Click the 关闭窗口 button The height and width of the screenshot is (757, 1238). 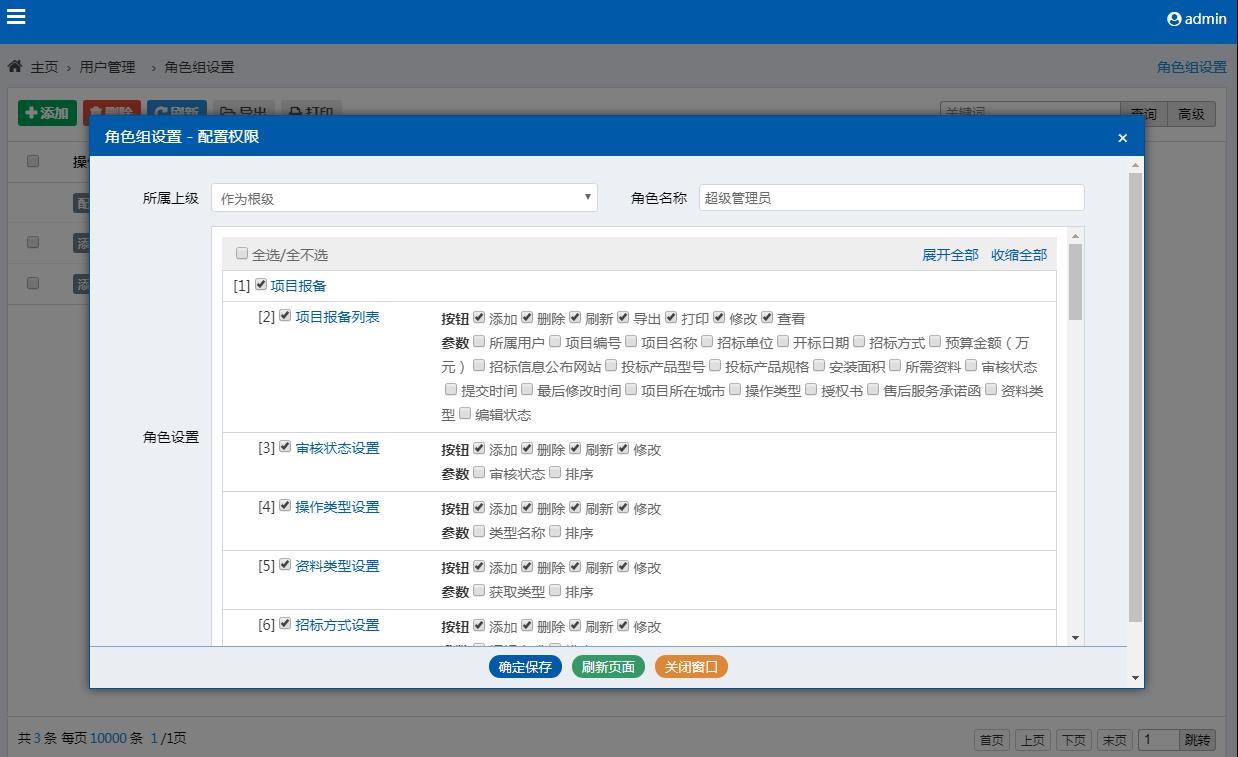[x=691, y=667]
